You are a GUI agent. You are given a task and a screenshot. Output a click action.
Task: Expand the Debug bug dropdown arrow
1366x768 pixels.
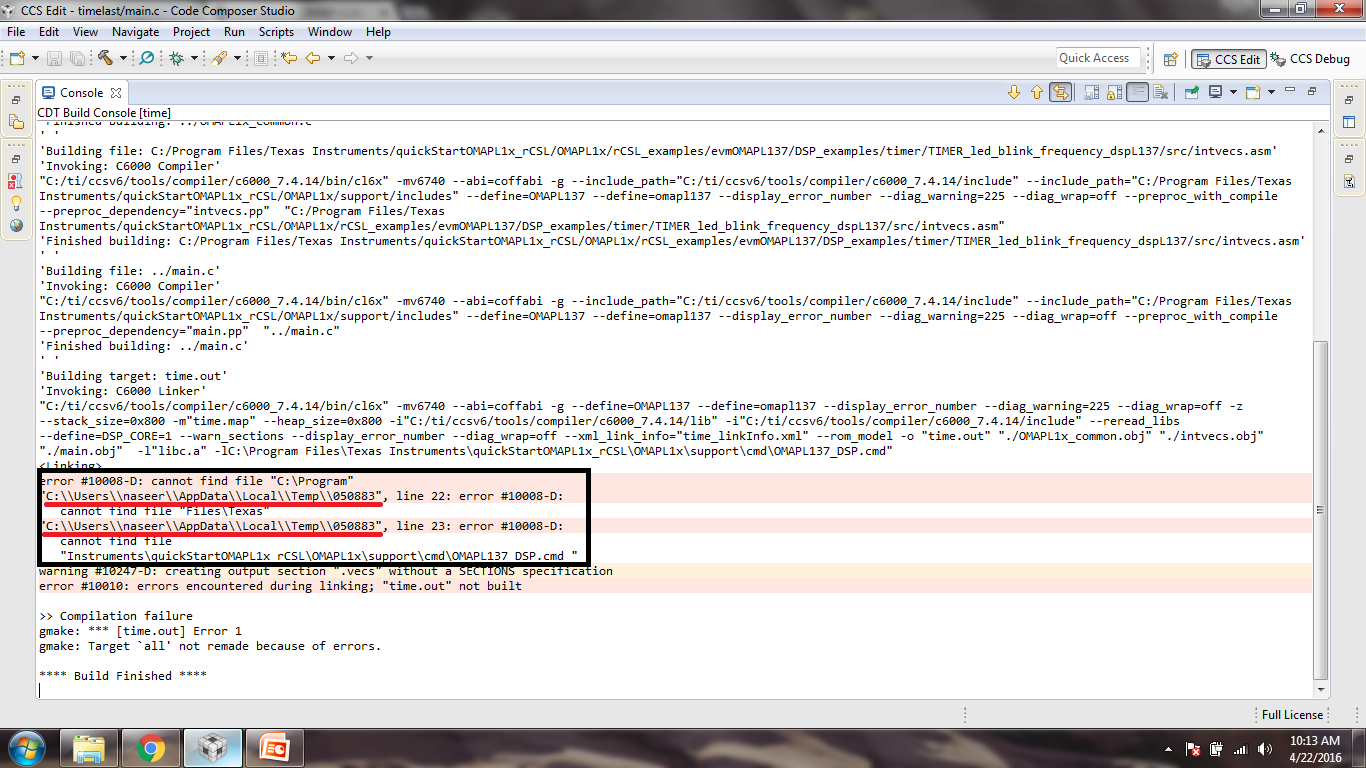[194, 59]
